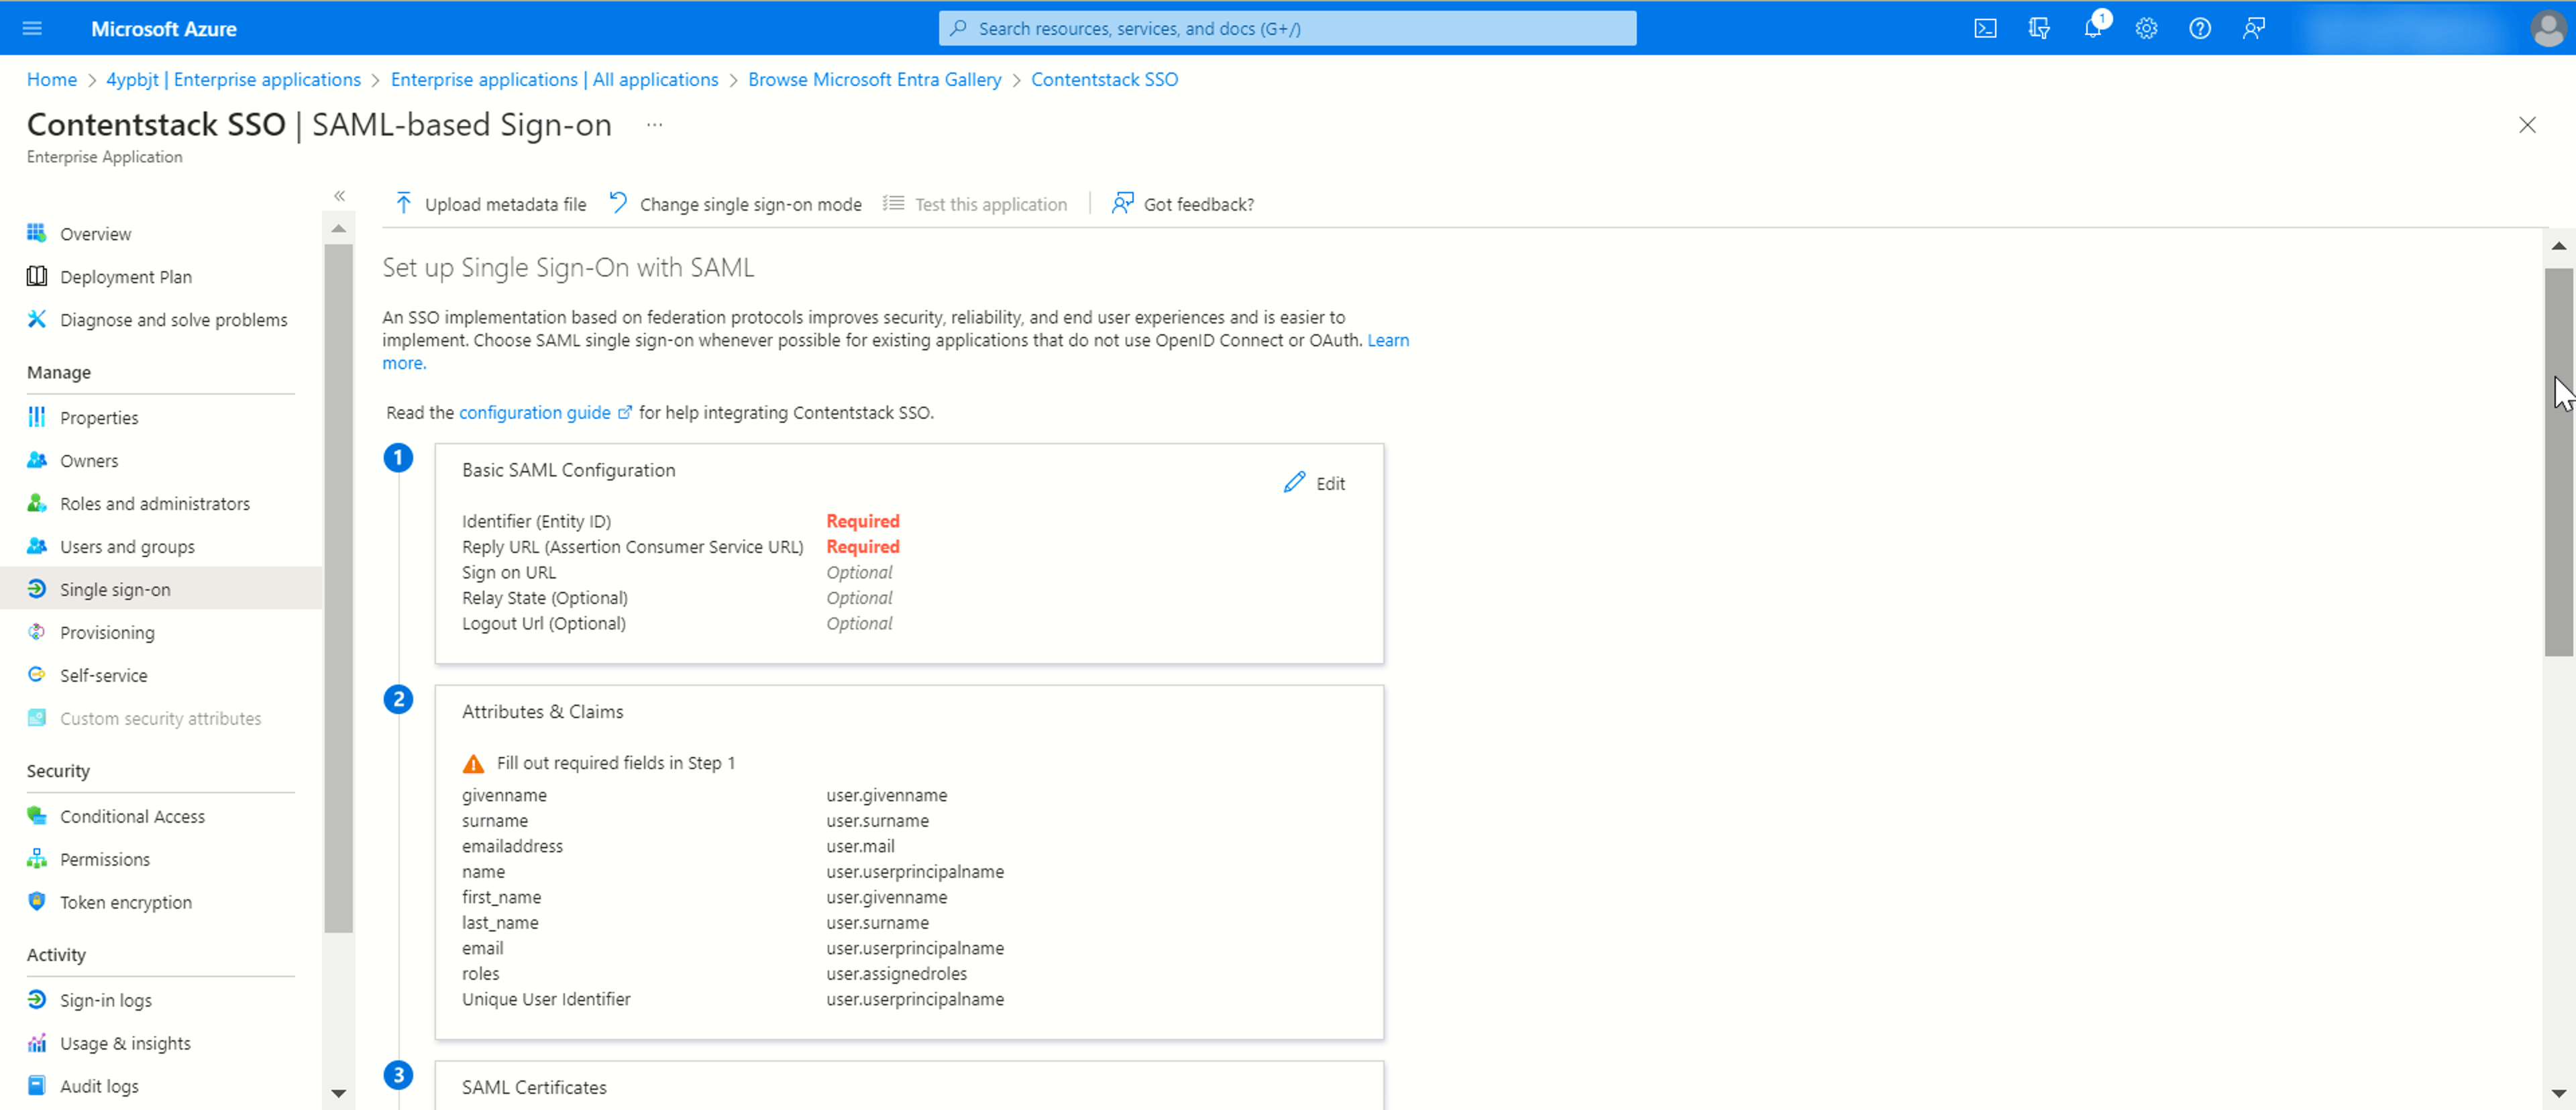Click the Overview icon in sidebar
2576x1110 pixels.
click(x=37, y=233)
